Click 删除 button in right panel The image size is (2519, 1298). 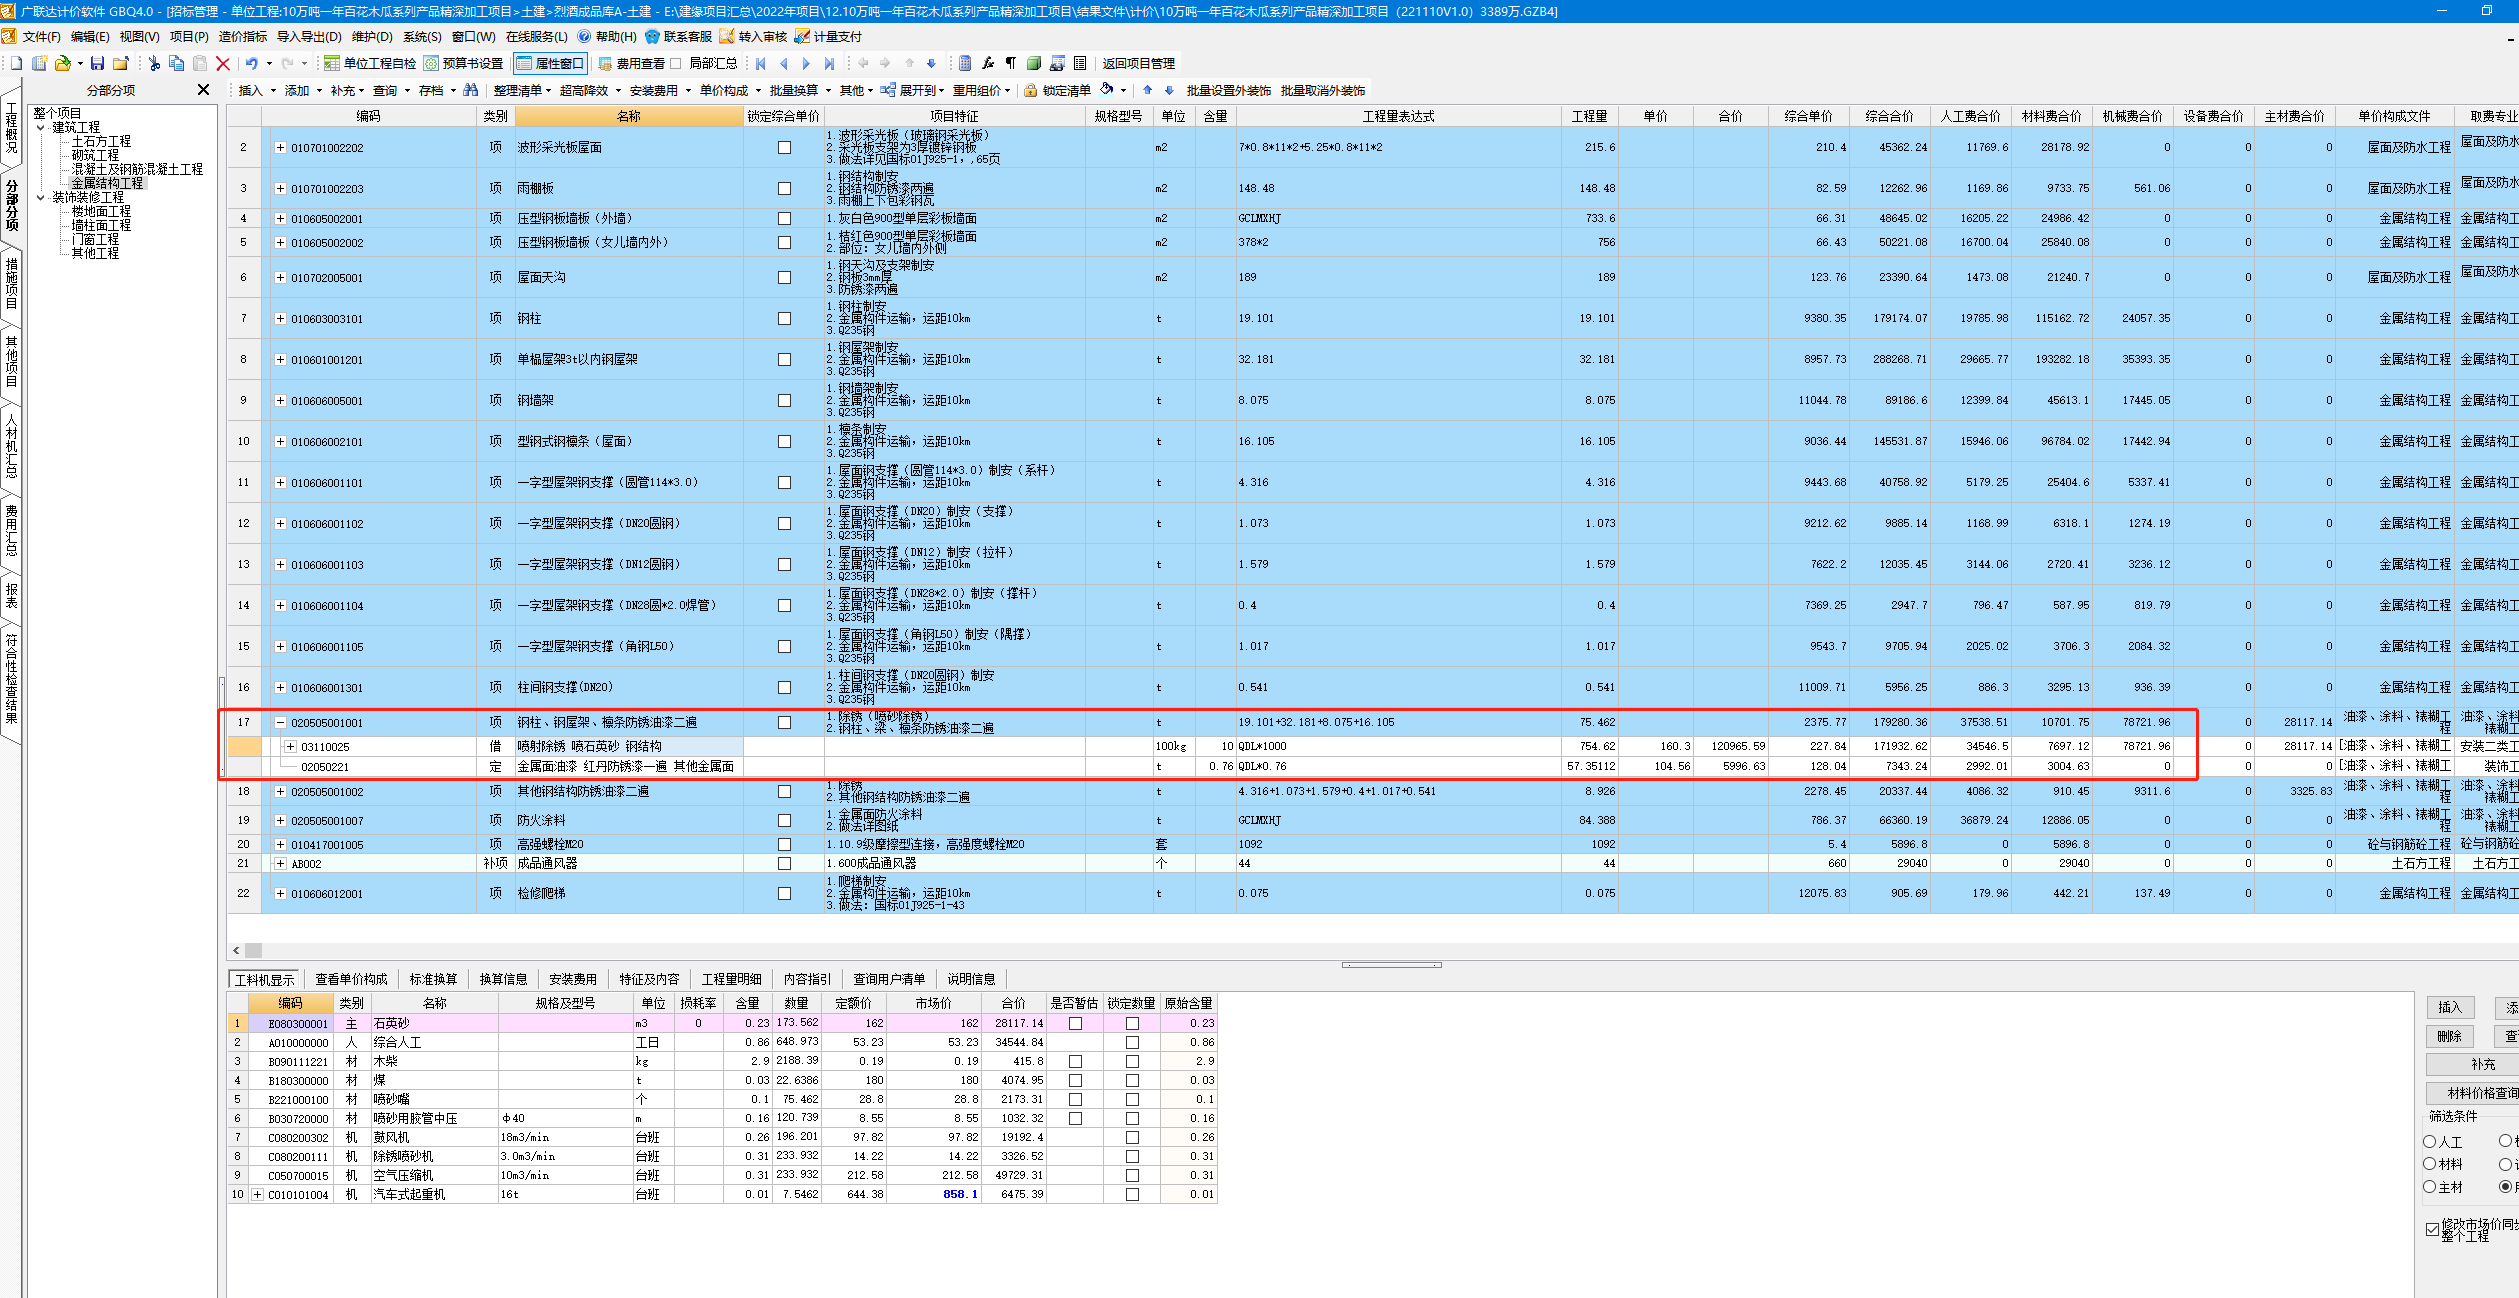pos(2449,1036)
